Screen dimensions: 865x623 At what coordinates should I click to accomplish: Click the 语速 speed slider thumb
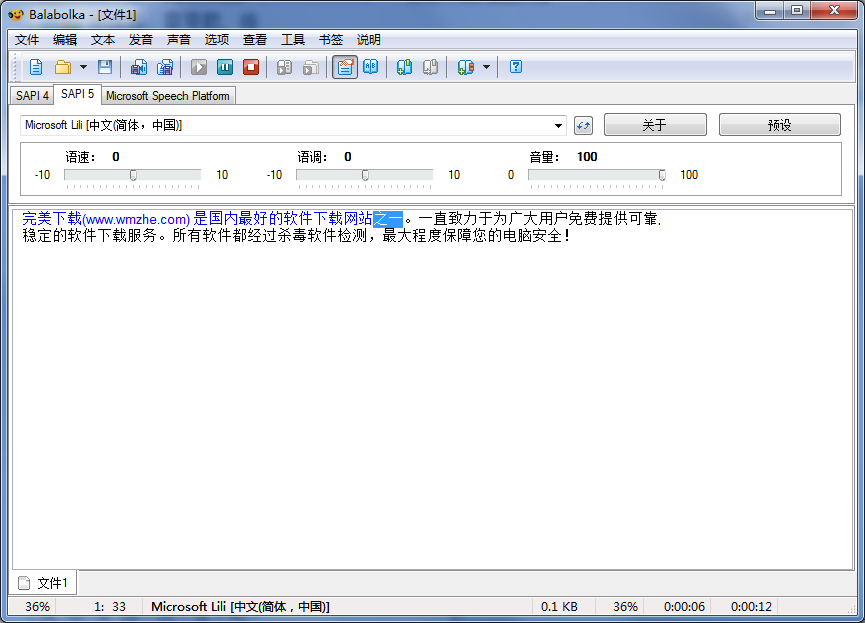click(133, 175)
